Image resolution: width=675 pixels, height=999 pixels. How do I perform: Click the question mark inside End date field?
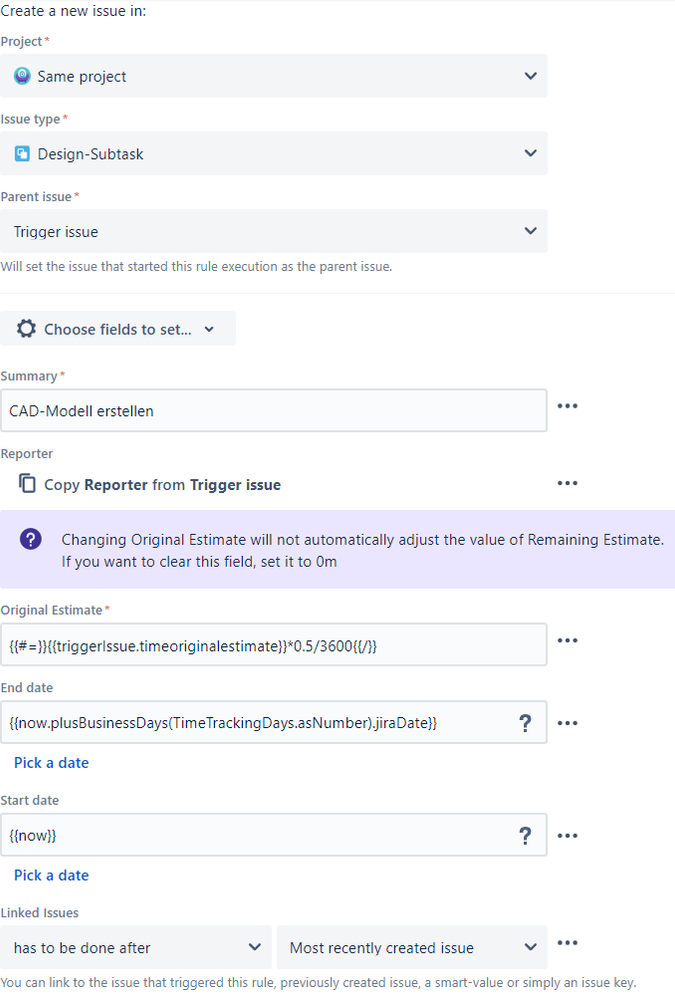(525, 723)
